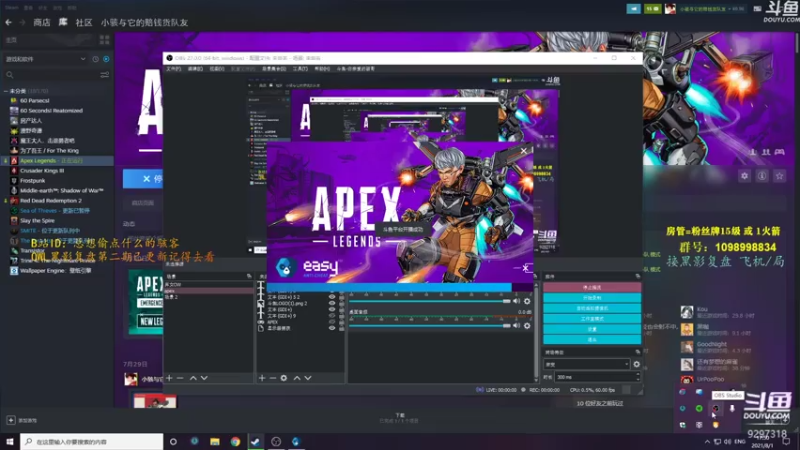Click 添加游戏 at Steam bottom left
The width and height of the screenshot is (800, 450).
click(22, 420)
